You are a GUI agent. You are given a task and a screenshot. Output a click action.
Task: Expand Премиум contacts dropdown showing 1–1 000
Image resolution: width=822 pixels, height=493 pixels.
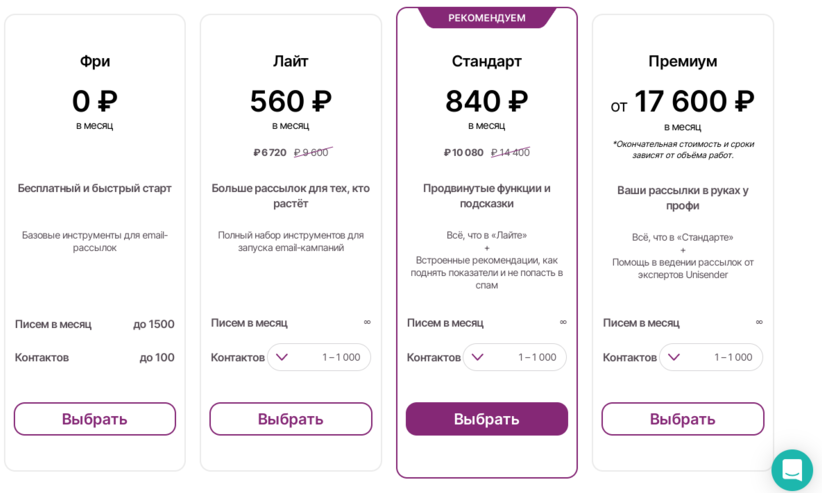coord(711,357)
